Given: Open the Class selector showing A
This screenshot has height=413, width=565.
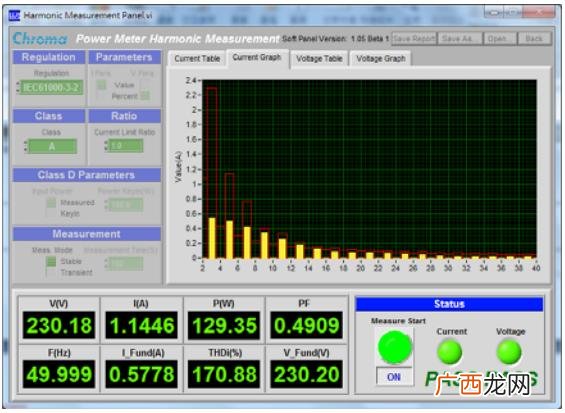Looking at the screenshot, I should (51, 146).
